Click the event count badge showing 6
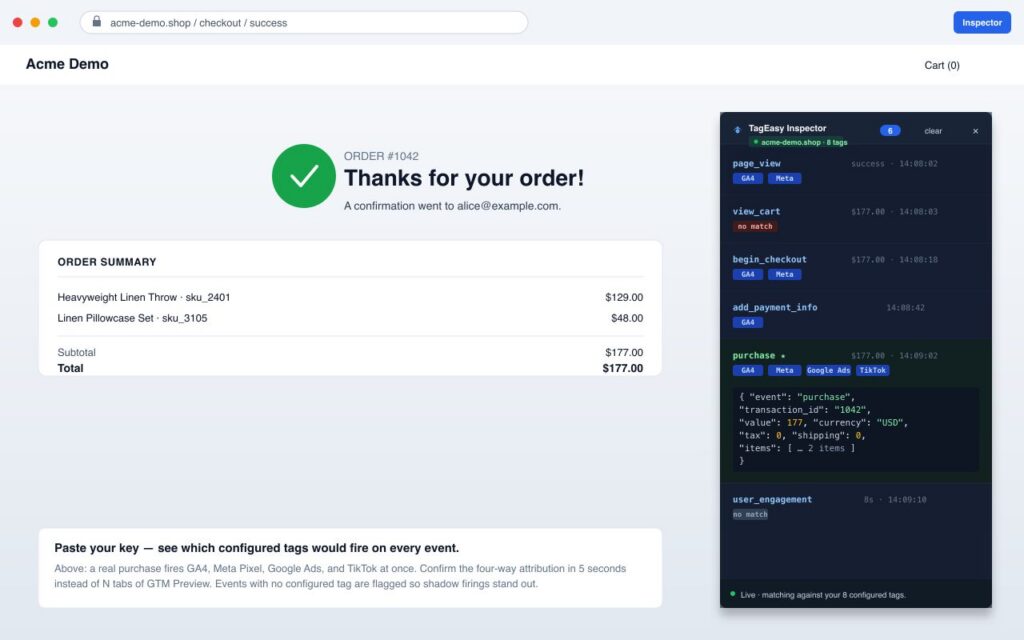1024x640 pixels. (889, 131)
